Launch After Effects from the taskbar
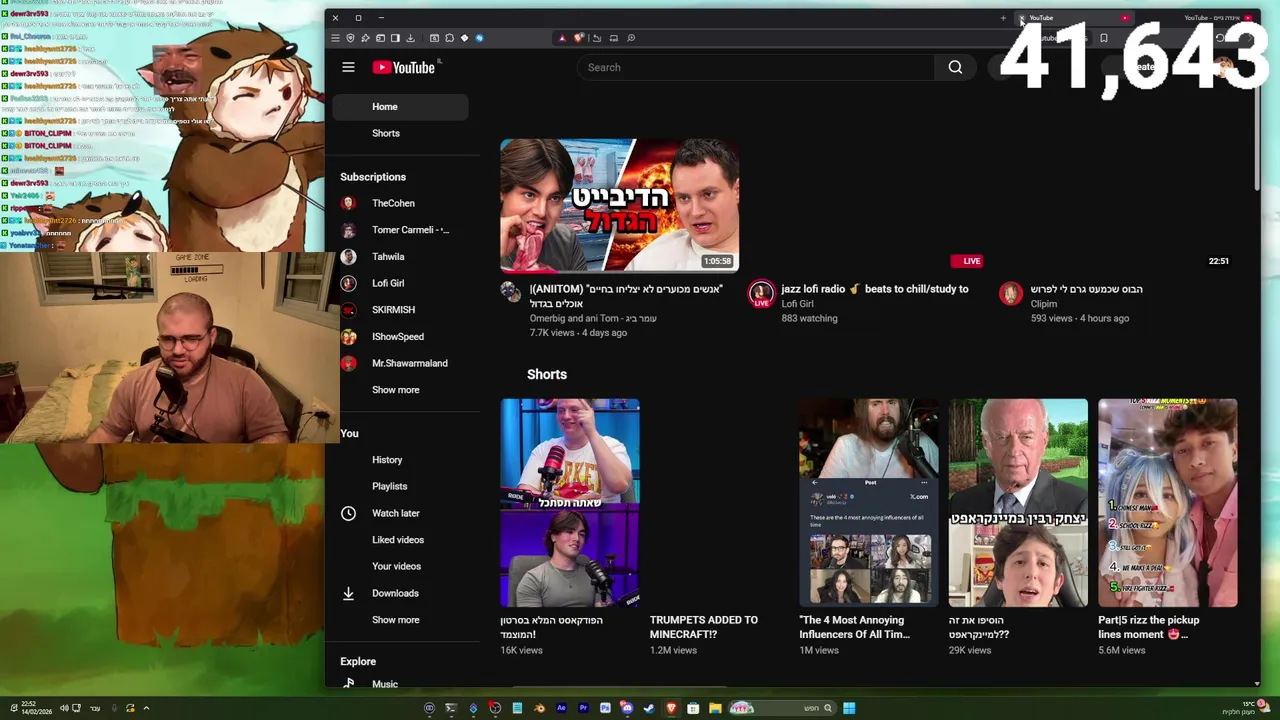Image resolution: width=1280 pixels, height=720 pixels. [561, 708]
